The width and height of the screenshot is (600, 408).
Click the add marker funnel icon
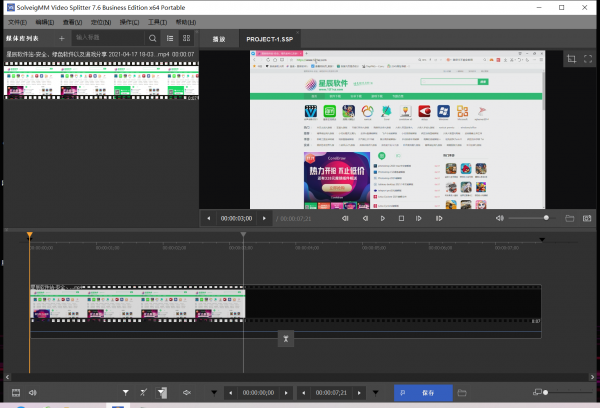click(x=126, y=393)
